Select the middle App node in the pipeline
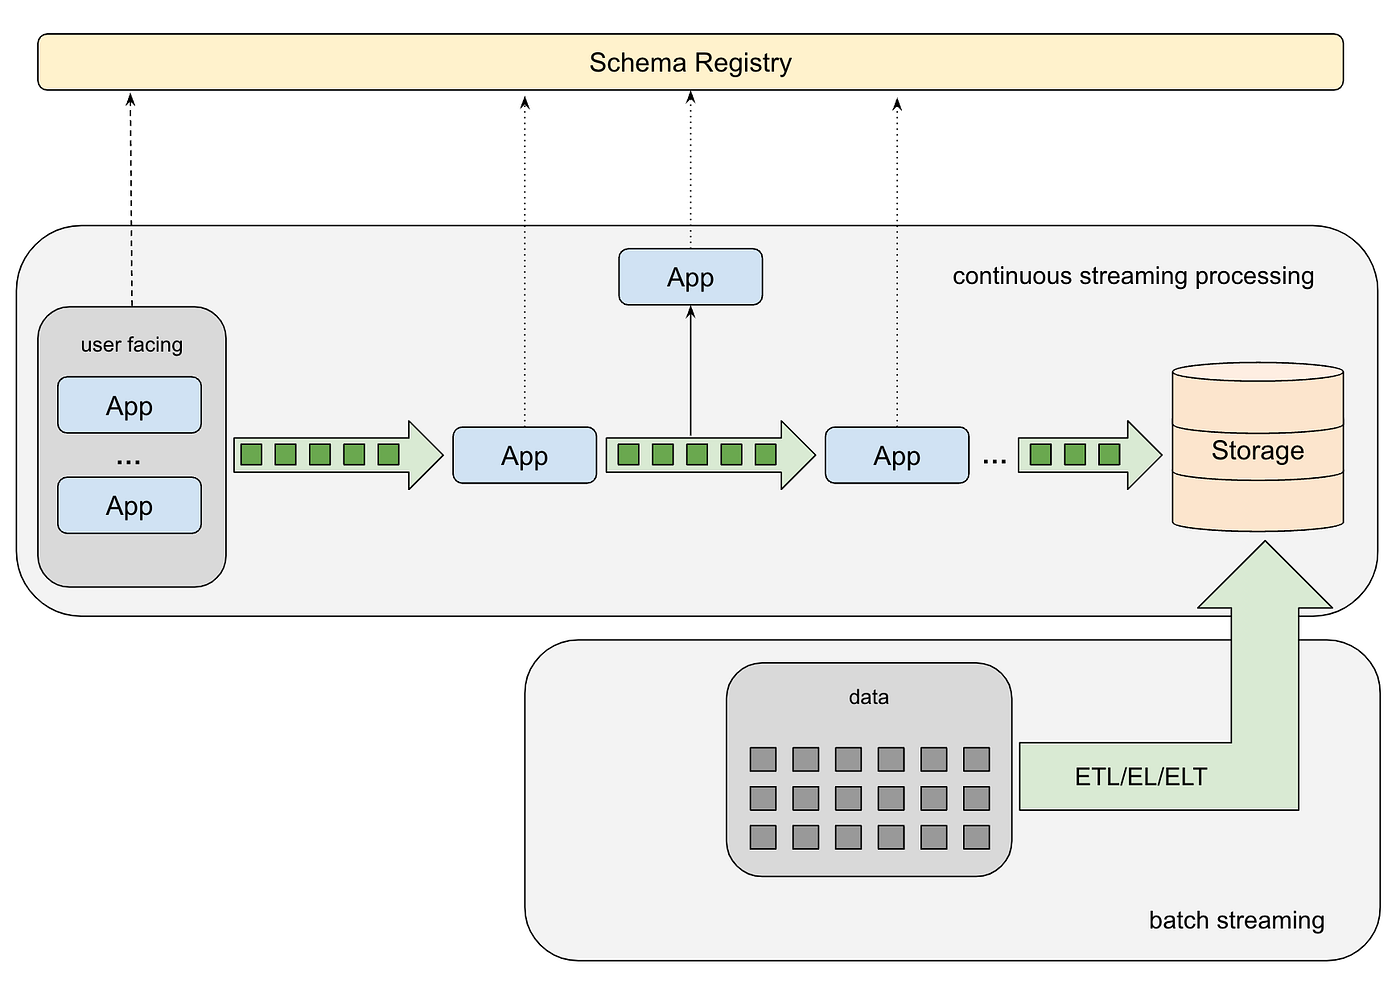1400x988 pixels. tap(524, 455)
